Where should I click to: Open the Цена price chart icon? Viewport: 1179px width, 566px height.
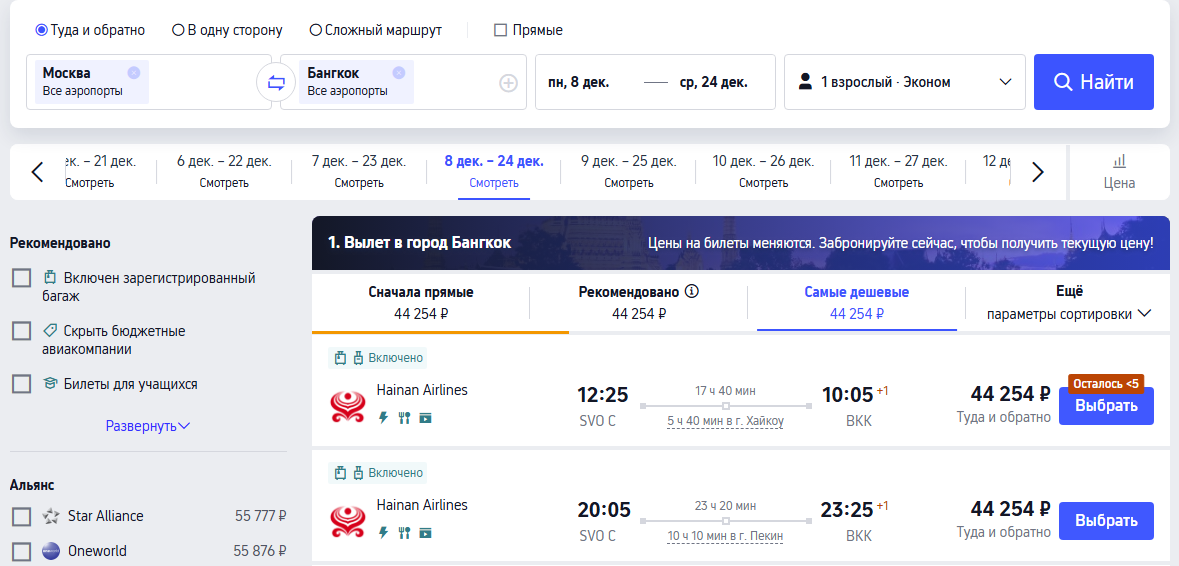point(1120,172)
